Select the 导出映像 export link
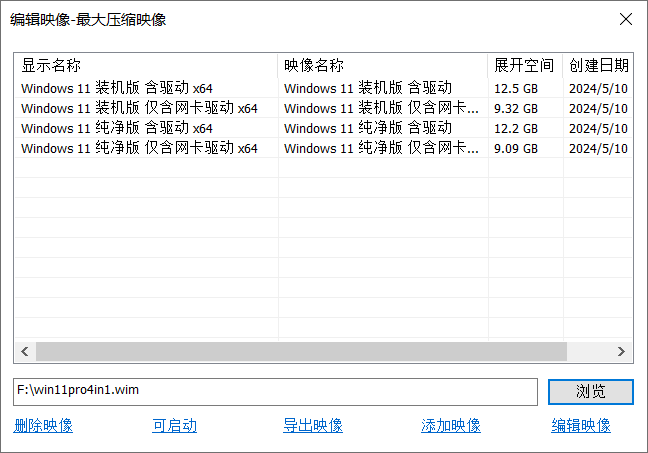Image resolution: width=648 pixels, height=453 pixels. (x=313, y=426)
